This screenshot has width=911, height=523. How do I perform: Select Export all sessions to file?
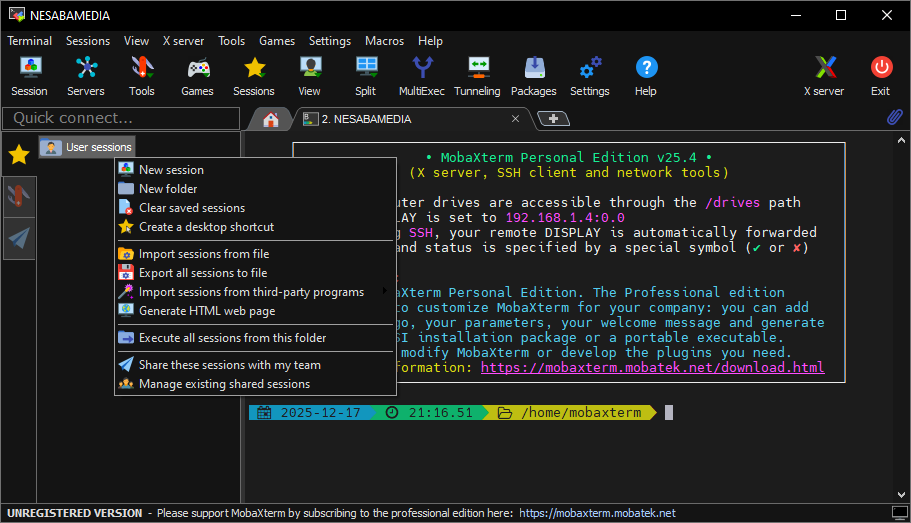pyautogui.click(x=203, y=273)
